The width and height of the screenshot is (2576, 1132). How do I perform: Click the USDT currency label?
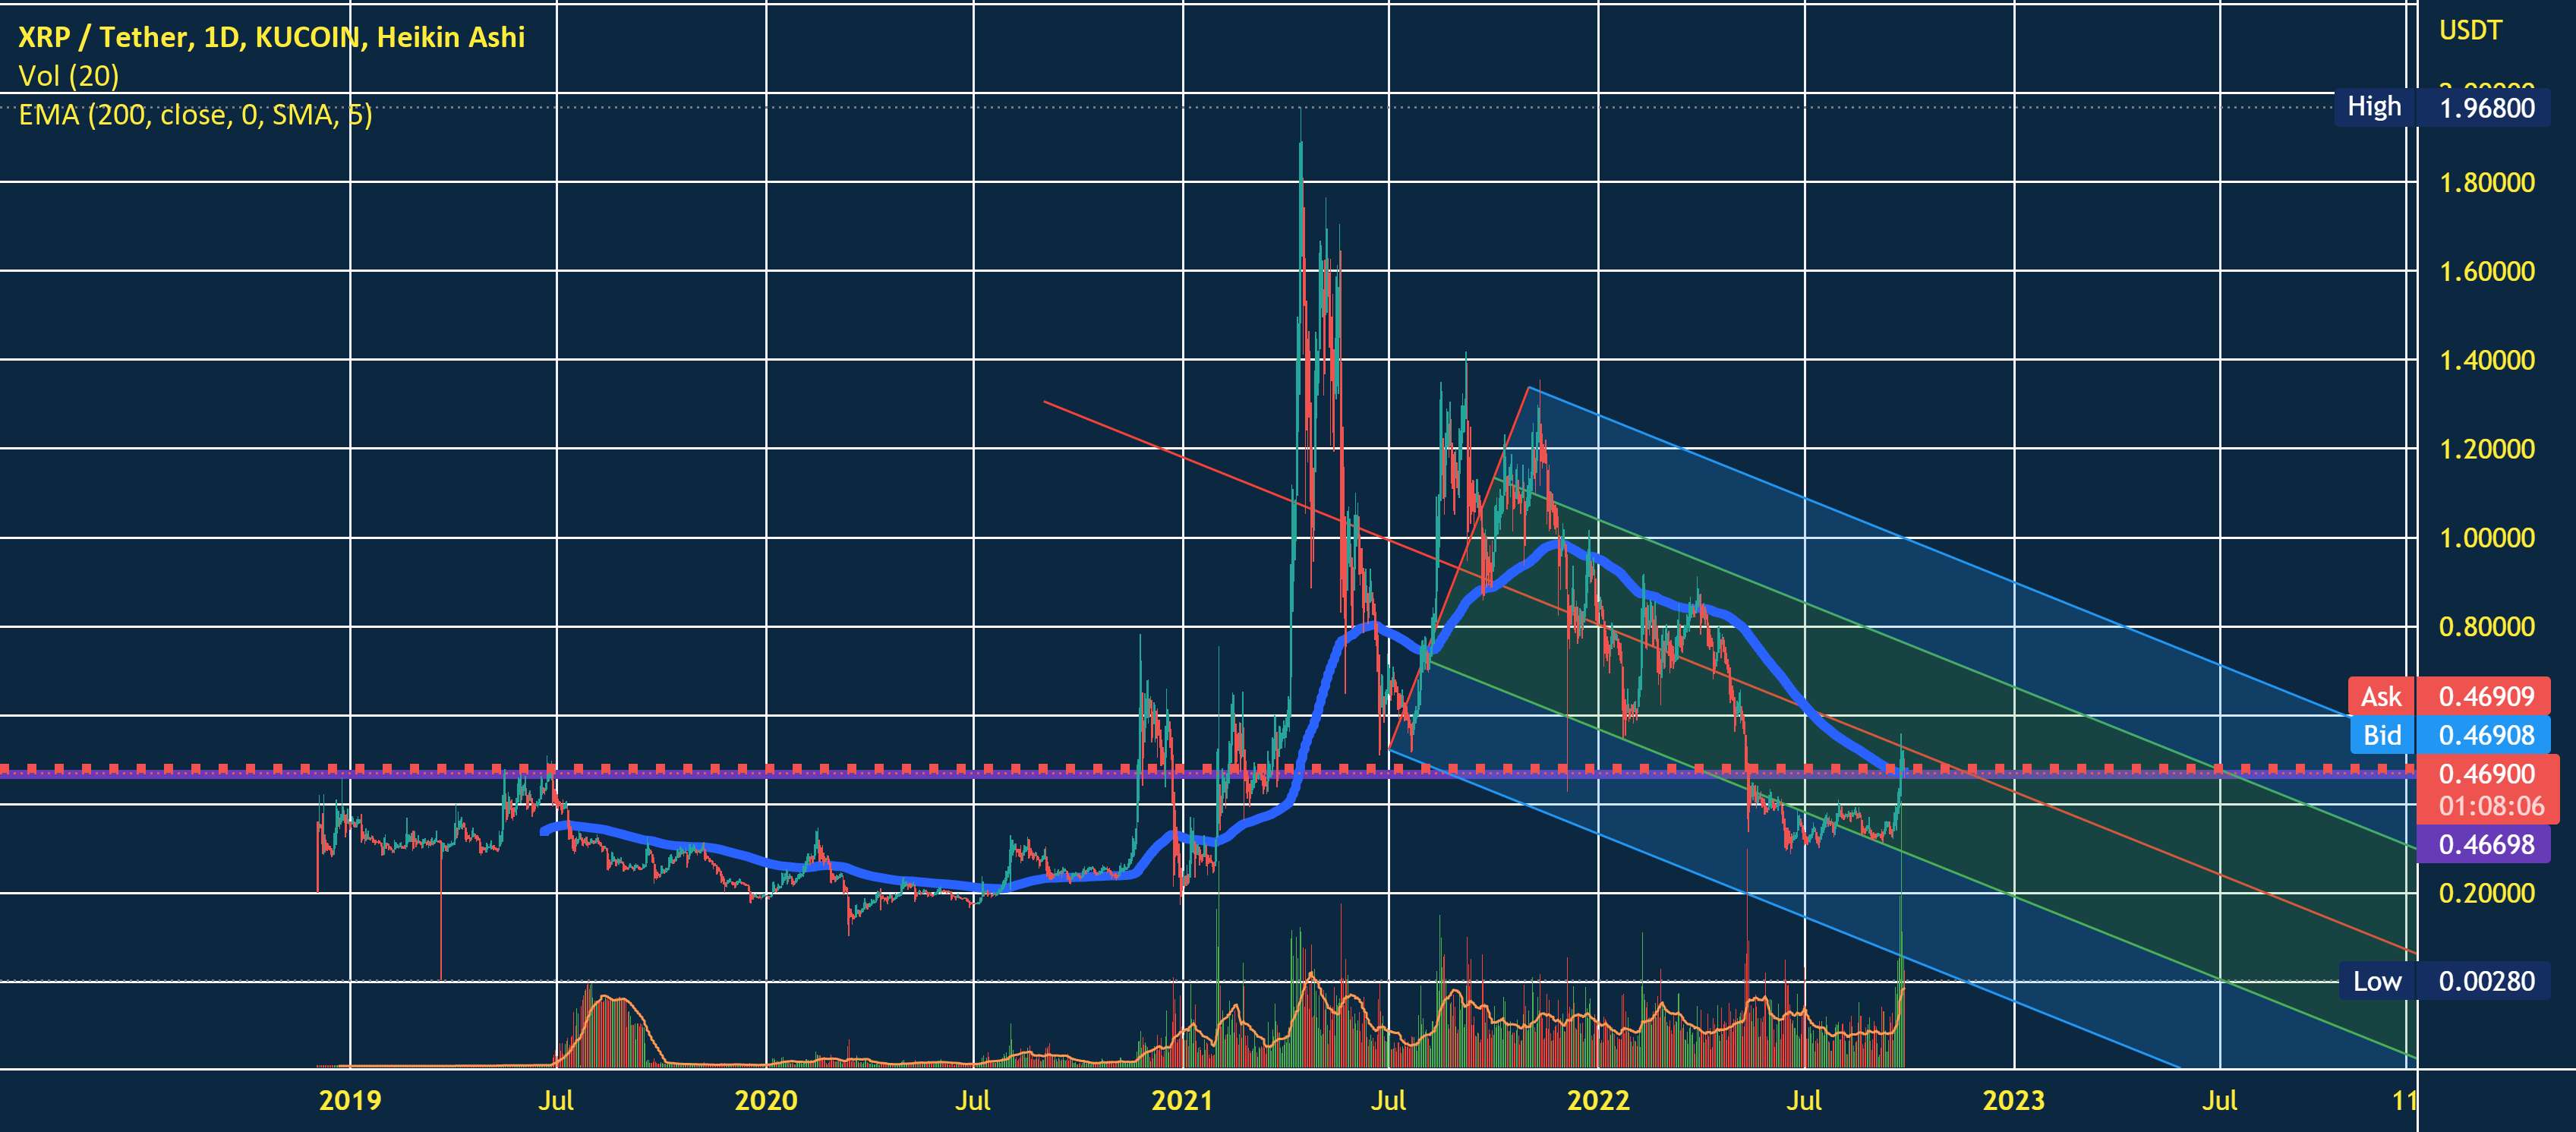(2470, 30)
